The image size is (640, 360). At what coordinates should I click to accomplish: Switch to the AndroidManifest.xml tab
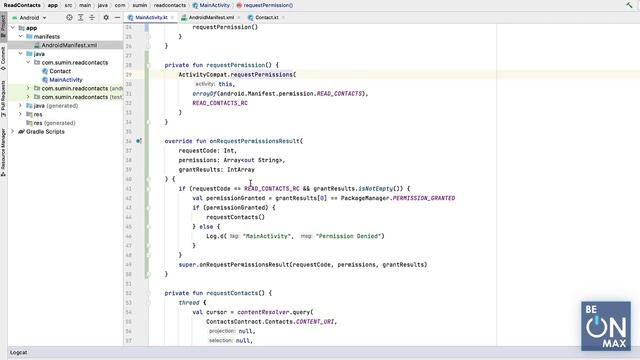pos(211,18)
